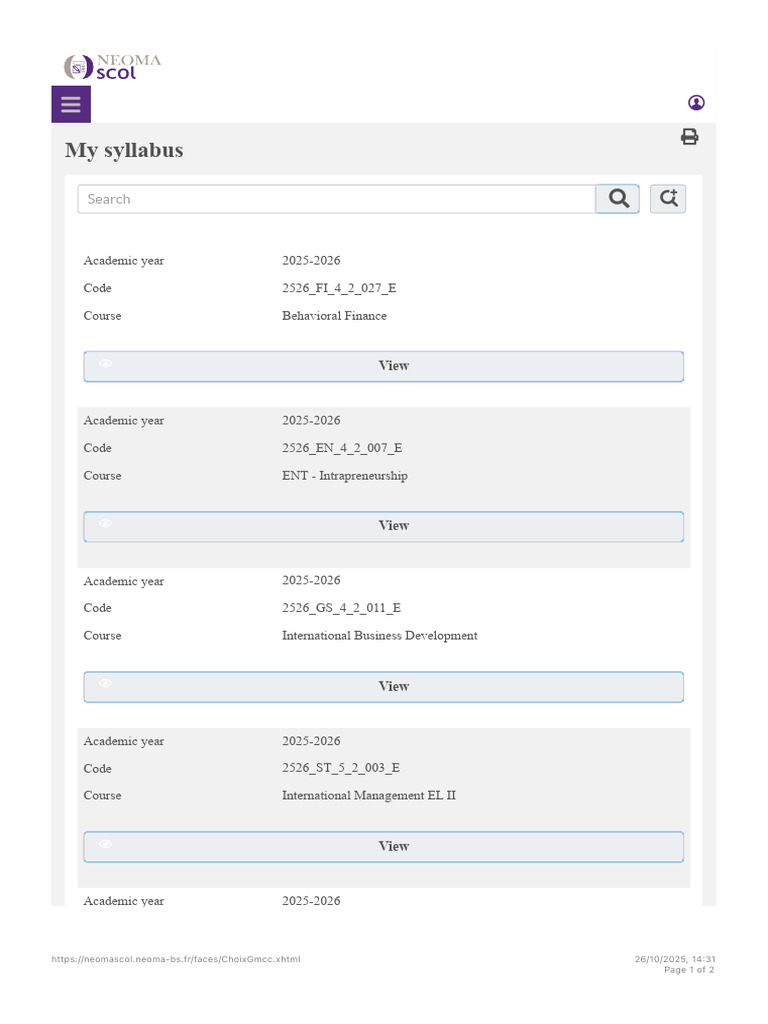View the ENT - Intrapreneurship syllabus

click(x=383, y=526)
